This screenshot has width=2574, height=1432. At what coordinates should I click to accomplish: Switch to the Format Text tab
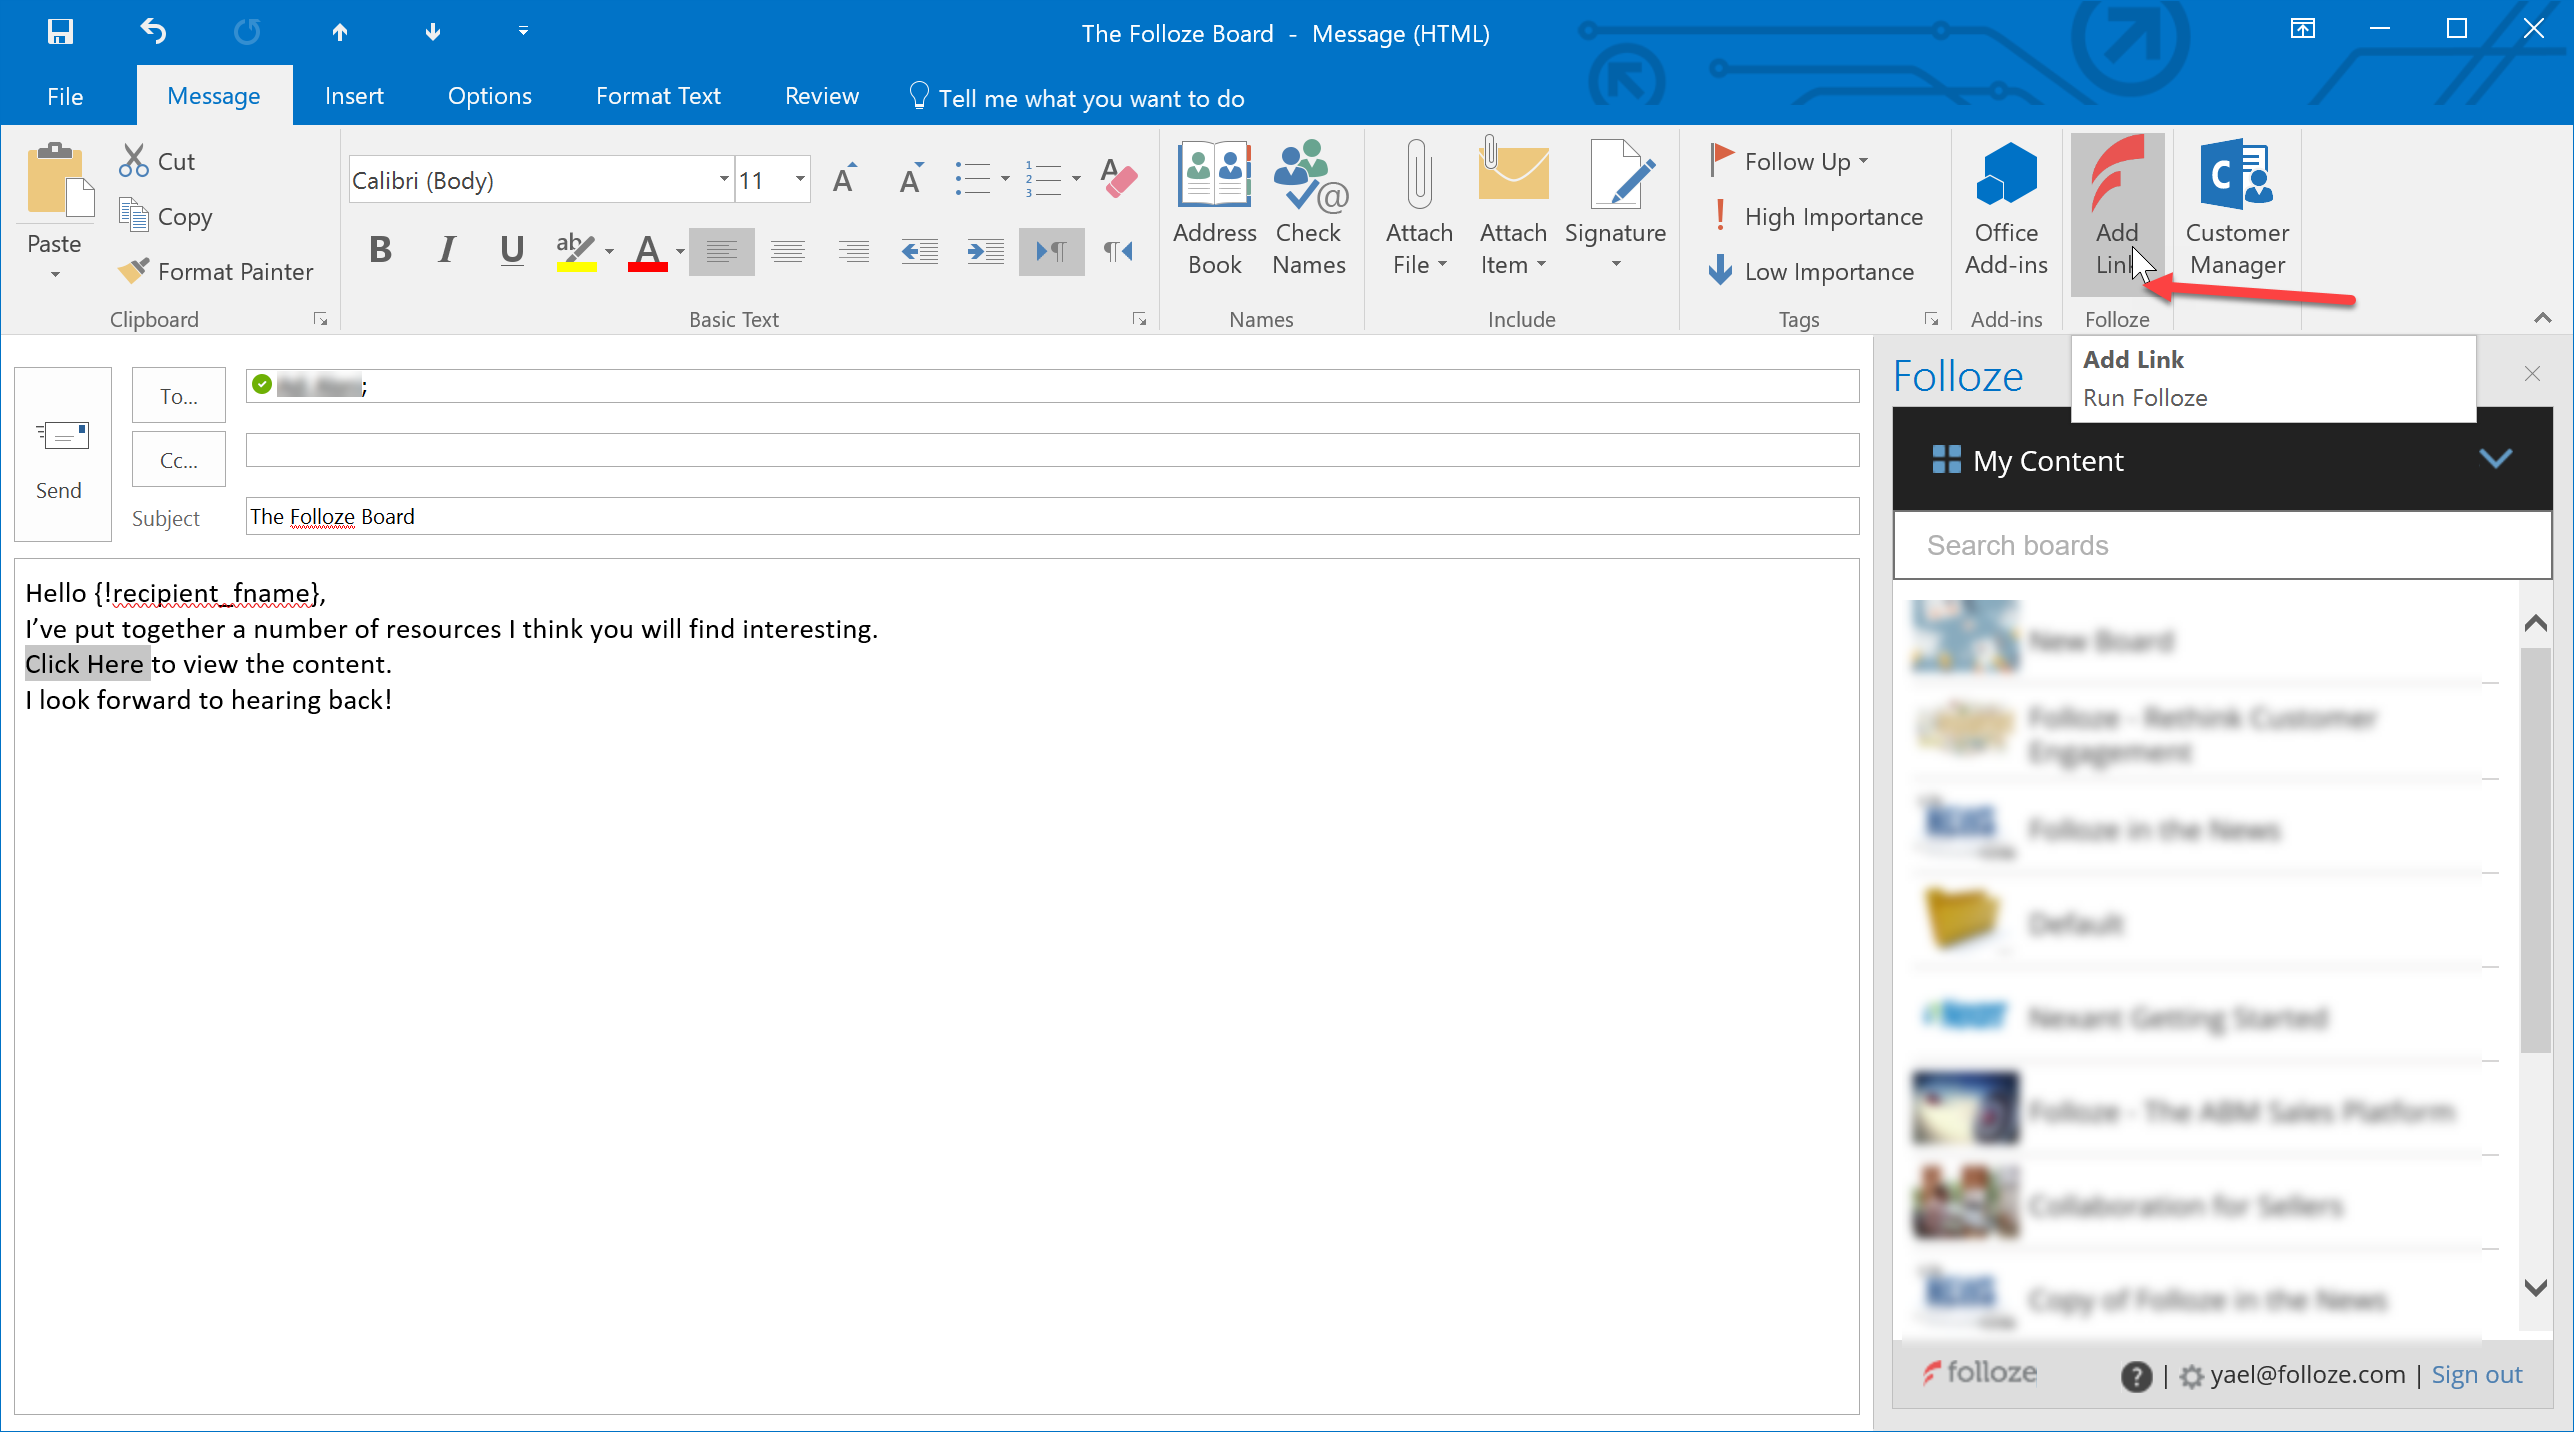coord(657,95)
